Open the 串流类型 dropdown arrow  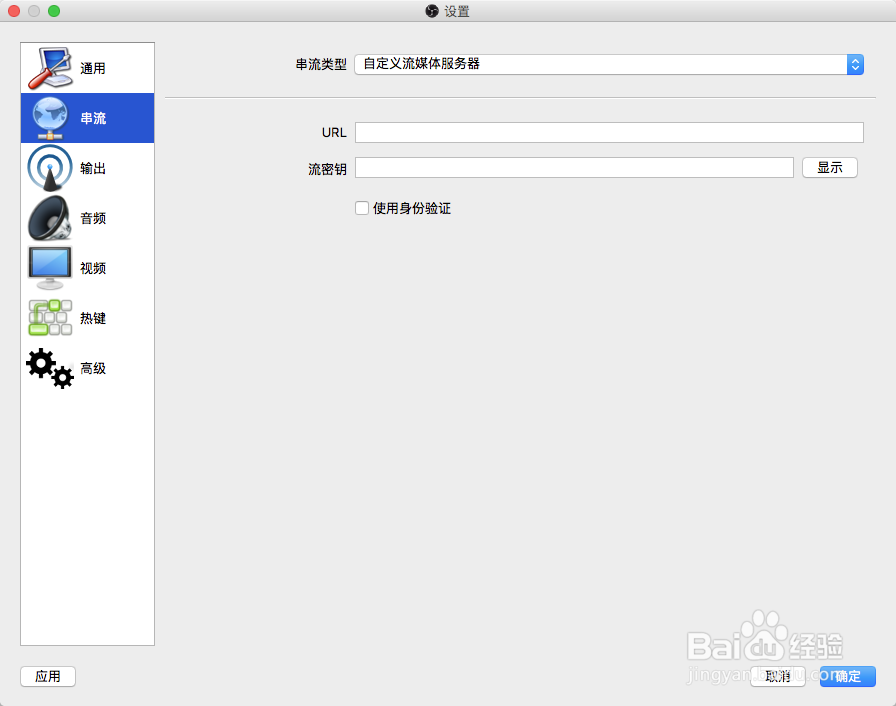pos(855,65)
